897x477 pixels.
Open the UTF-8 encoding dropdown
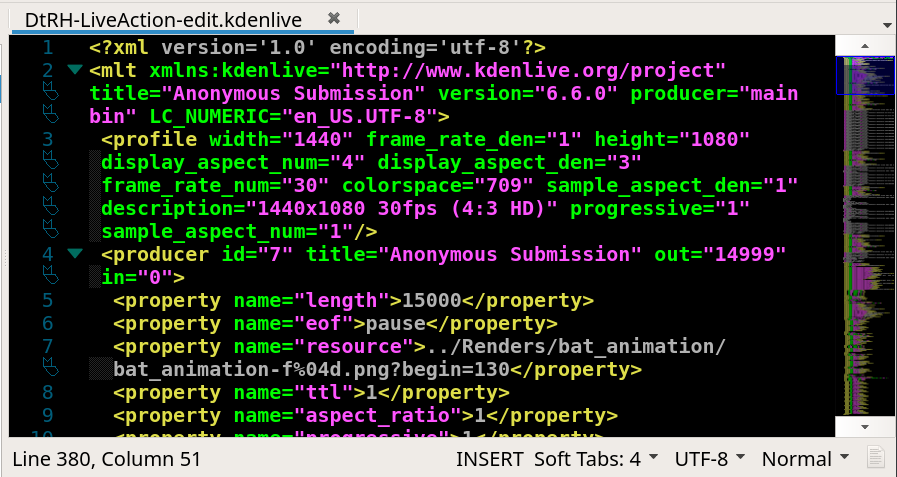[709, 459]
